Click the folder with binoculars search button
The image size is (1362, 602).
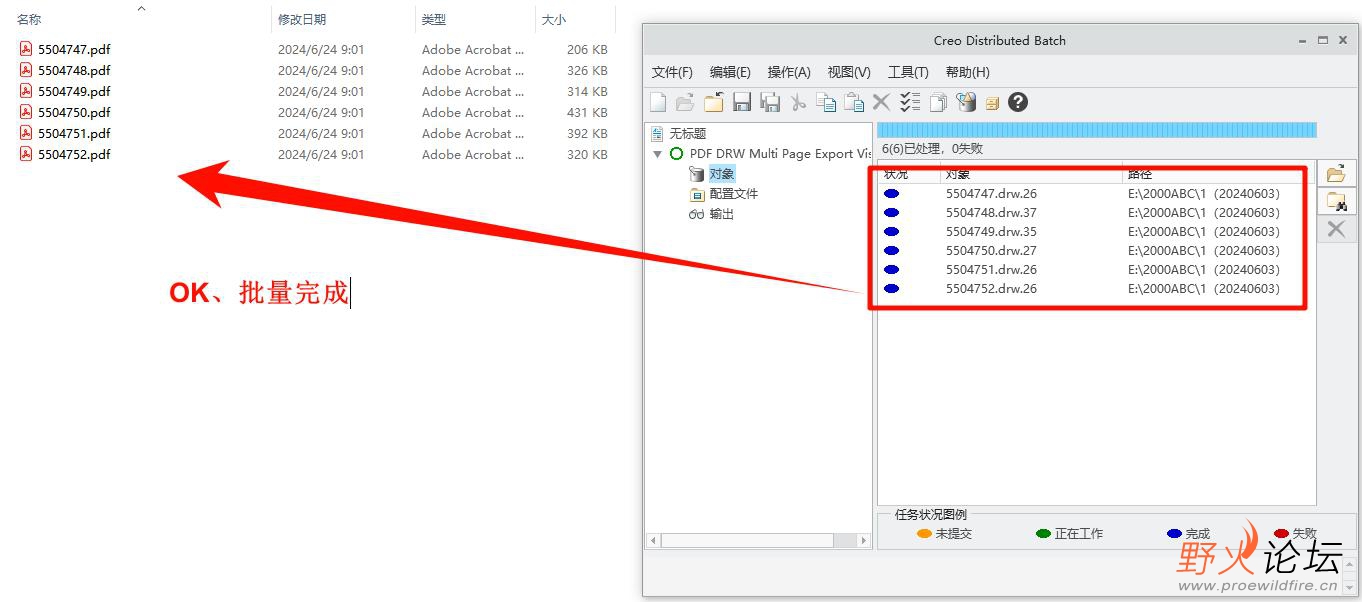pyautogui.click(x=1336, y=201)
